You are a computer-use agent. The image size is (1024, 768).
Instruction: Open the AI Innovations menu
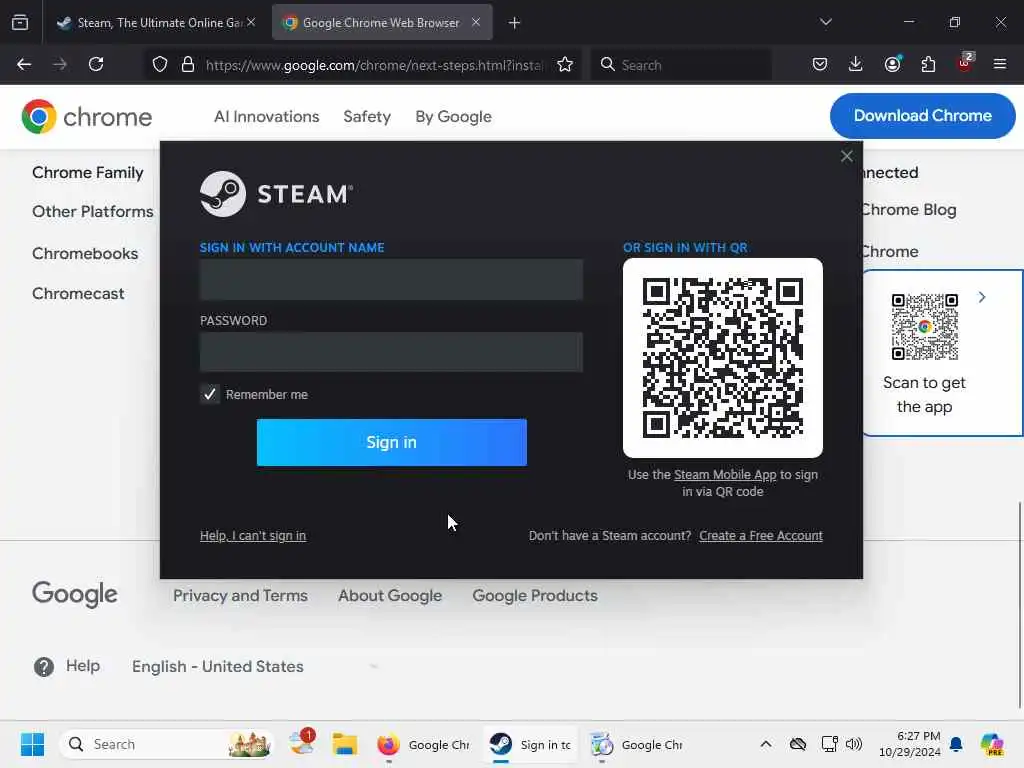coord(266,116)
